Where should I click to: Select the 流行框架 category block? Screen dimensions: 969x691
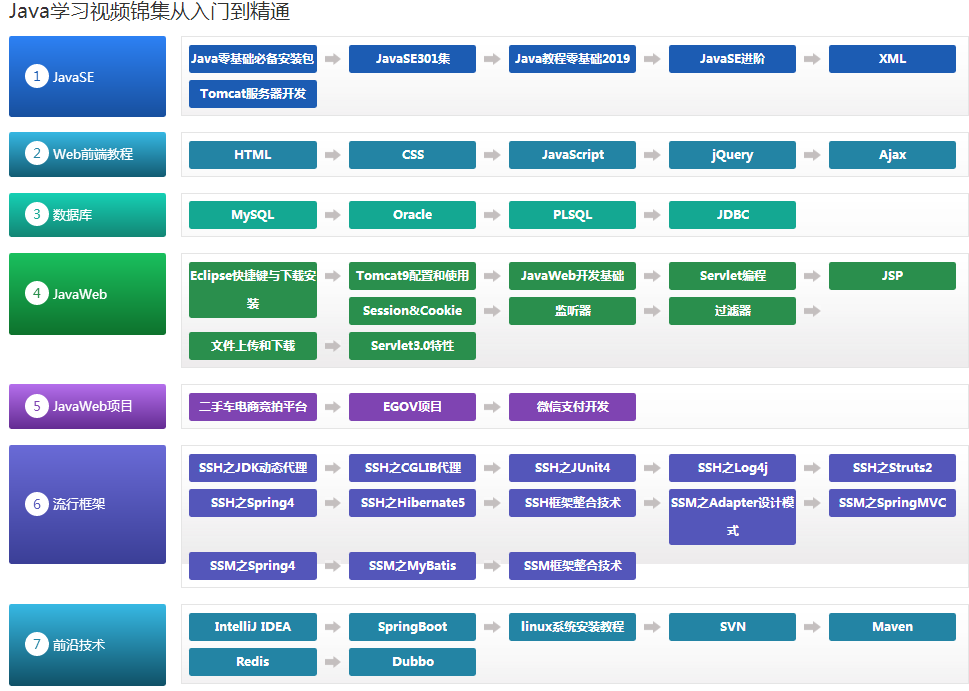coord(87,504)
